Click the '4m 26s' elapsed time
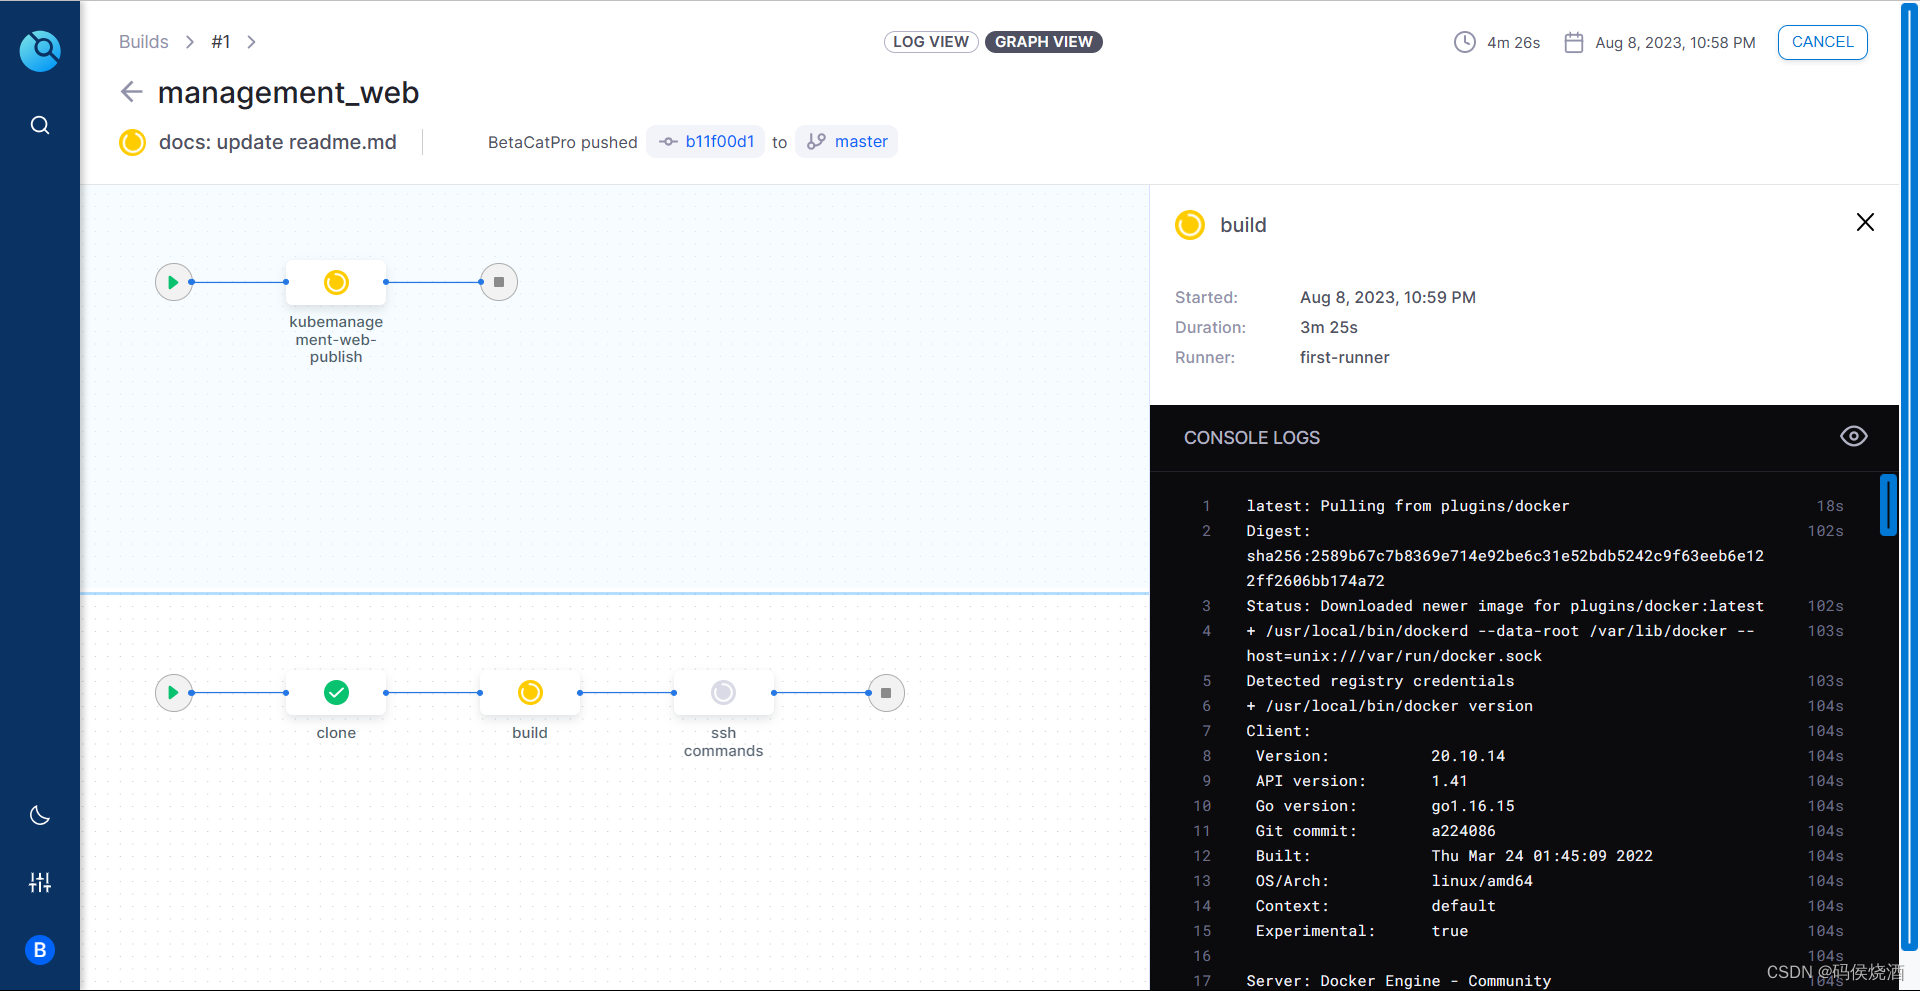The height and width of the screenshot is (991, 1920). click(1513, 42)
